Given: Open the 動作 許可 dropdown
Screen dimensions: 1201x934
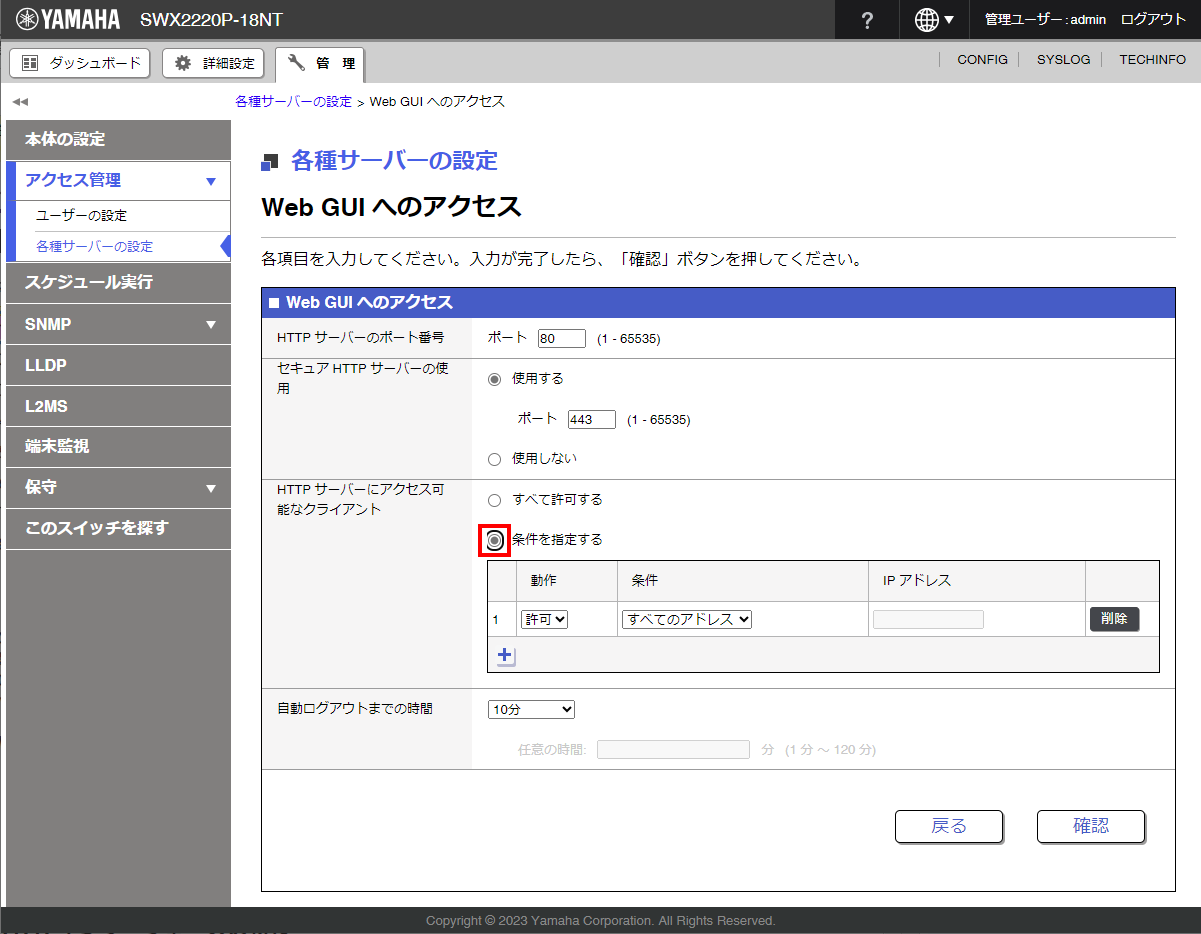Looking at the screenshot, I should click(x=545, y=619).
